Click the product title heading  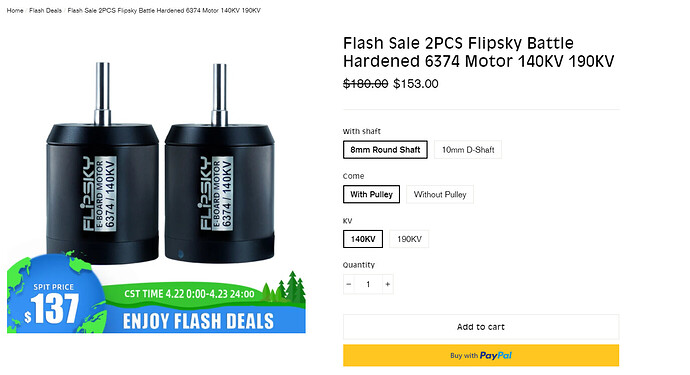478,52
